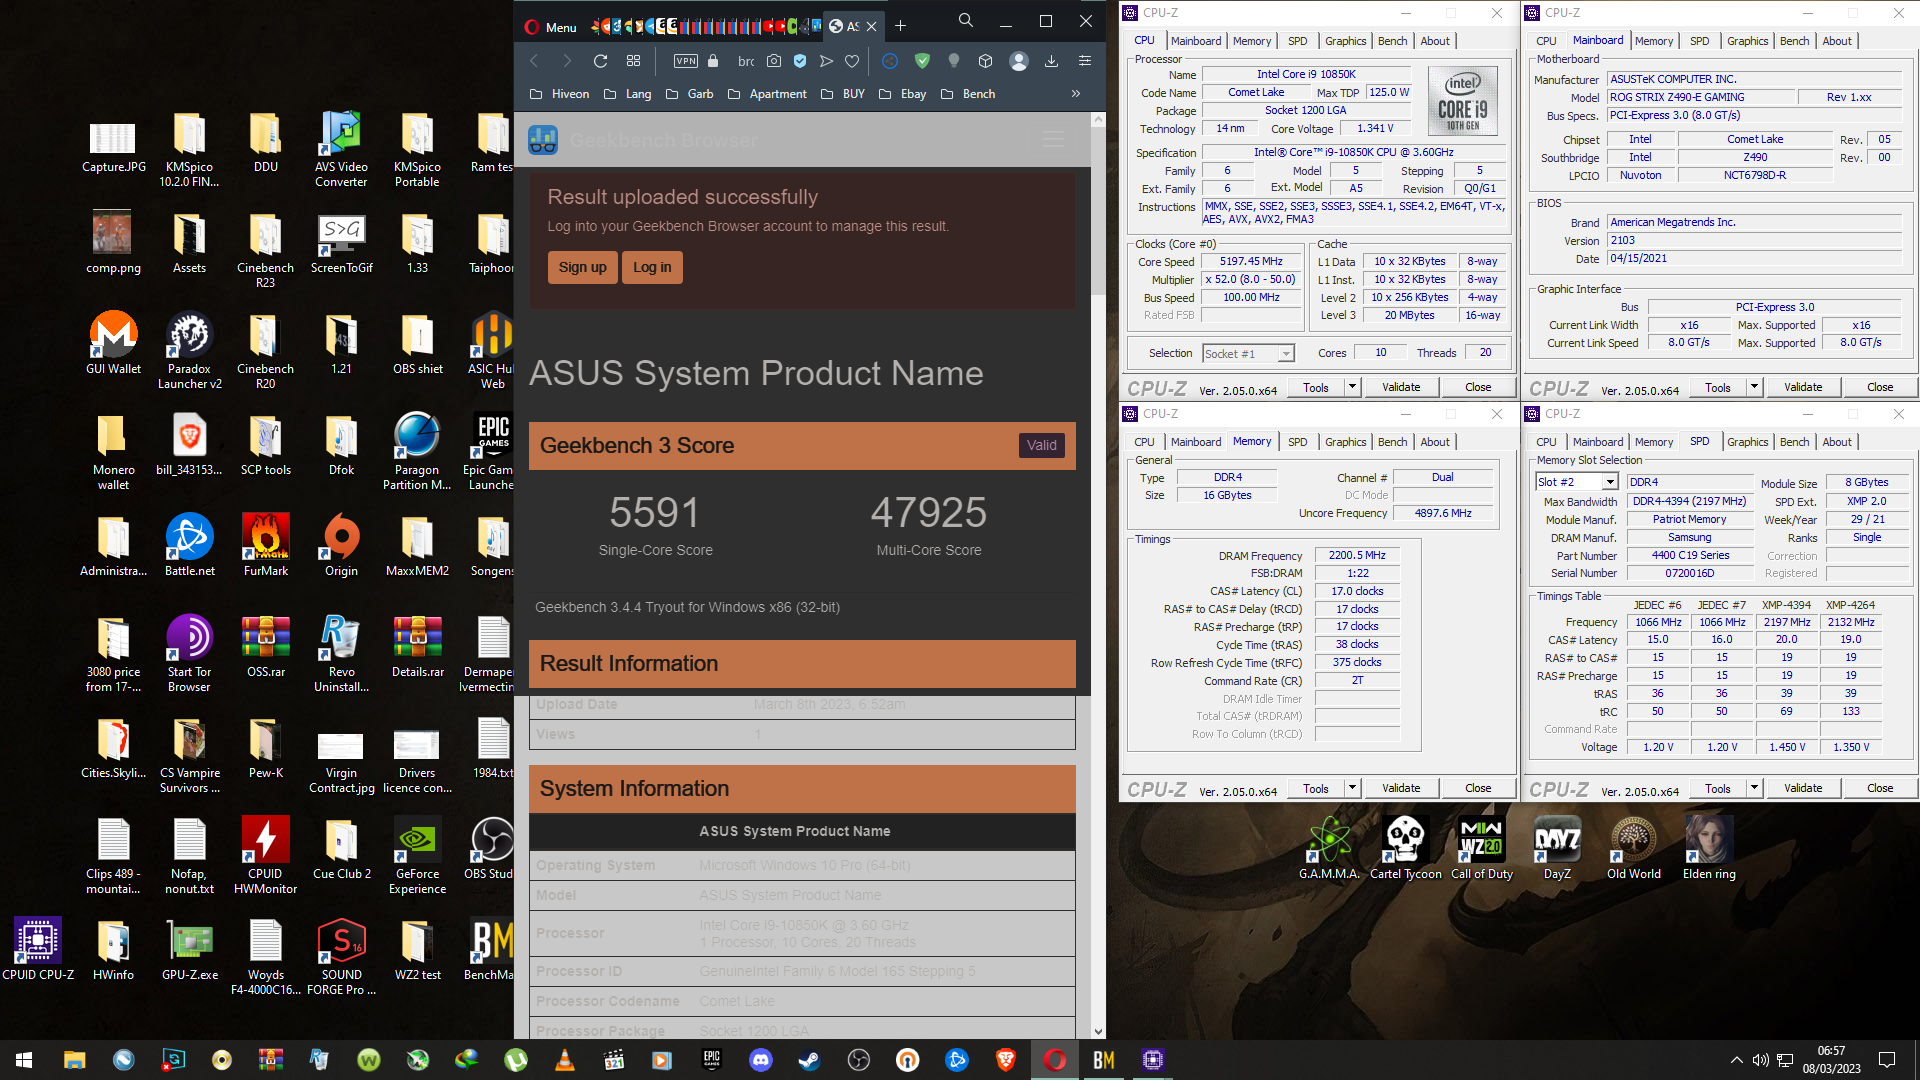Open the notification center icon
Image resolution: width=1920 pixels, height=1080 pixels.
[x=1887, y=1060]
